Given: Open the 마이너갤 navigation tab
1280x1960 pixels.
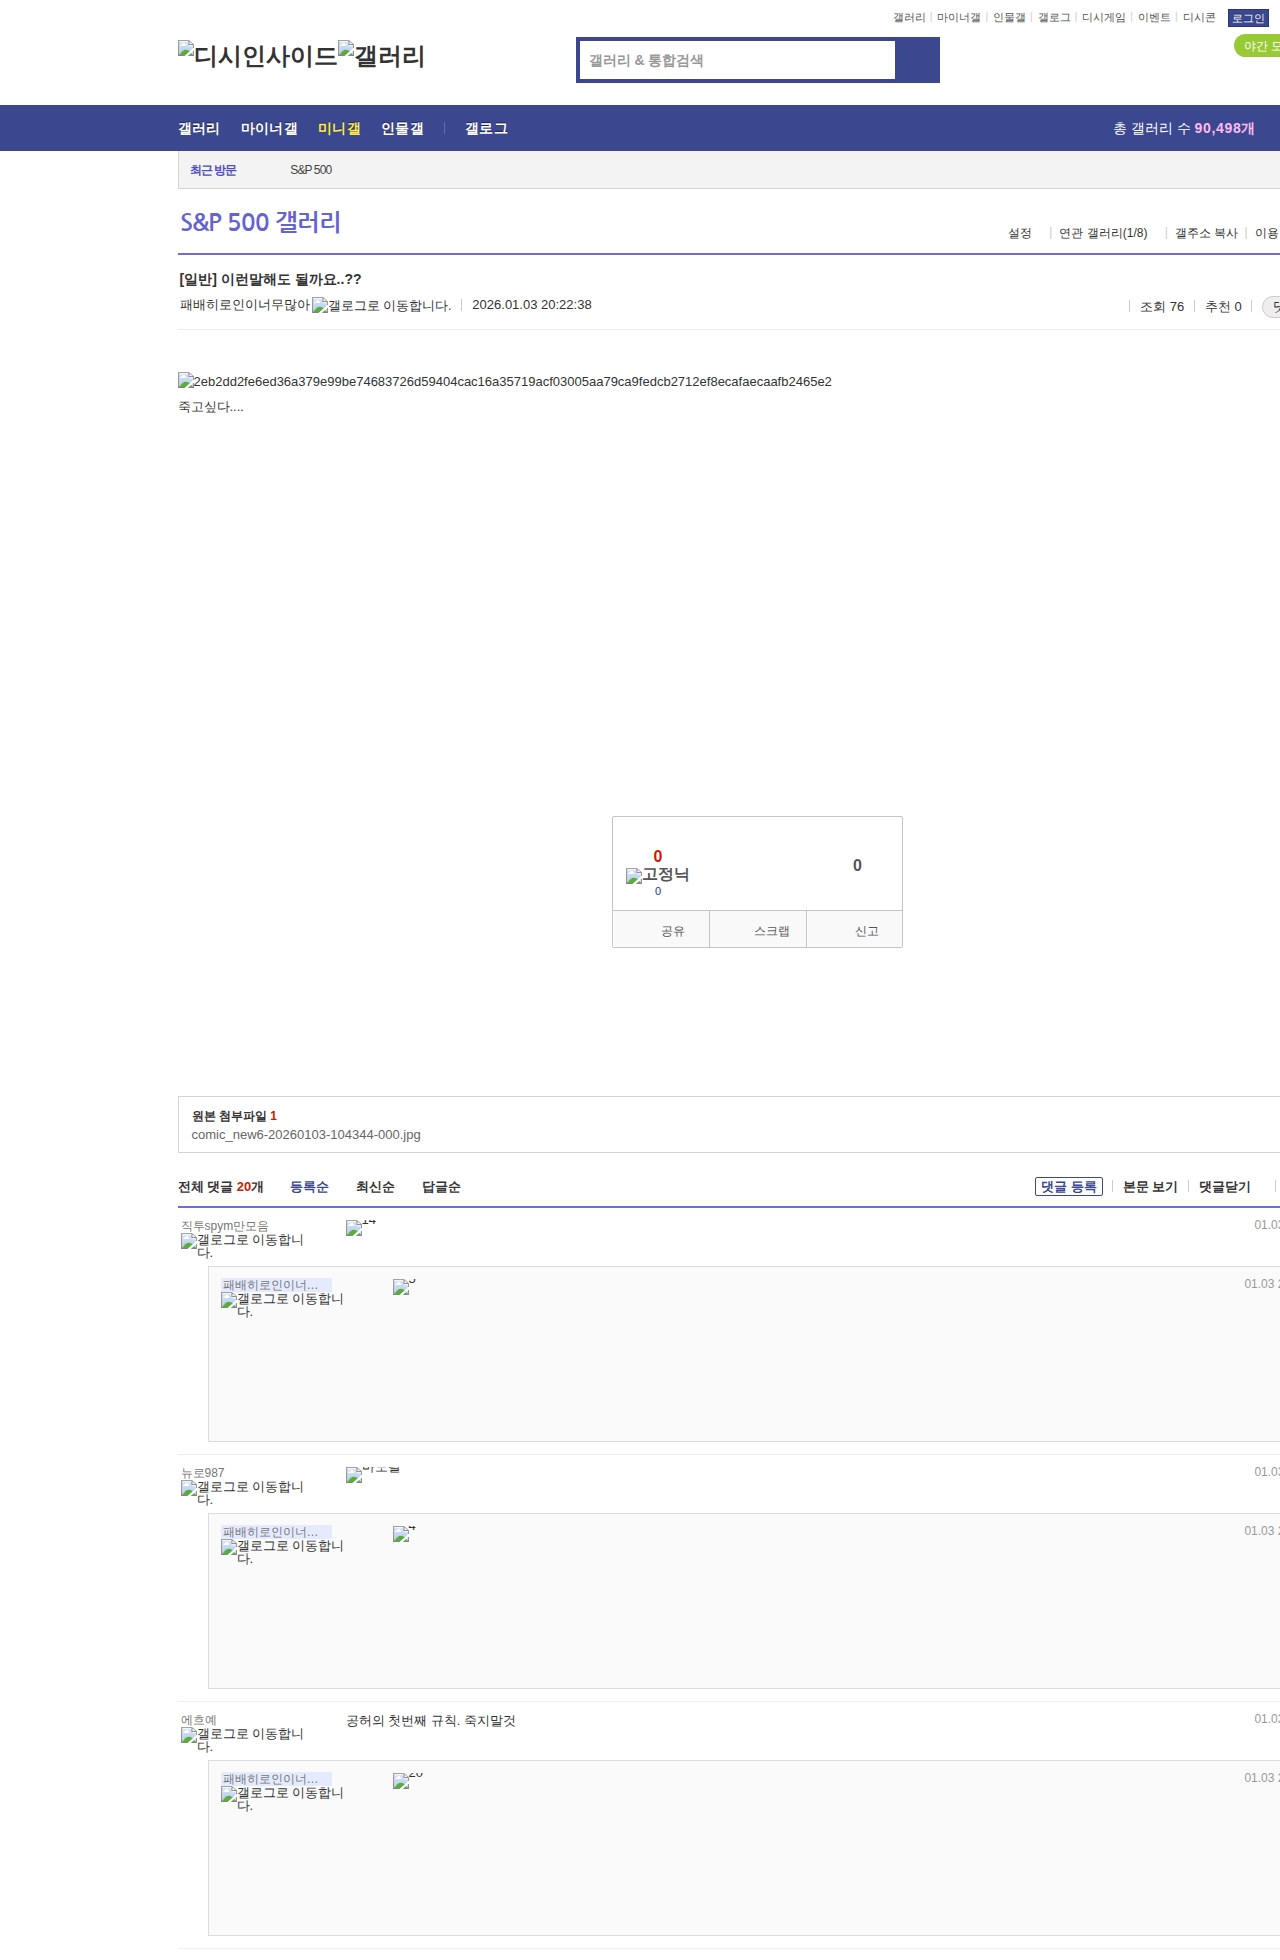Looking at the screenshot, I should 269,129.
